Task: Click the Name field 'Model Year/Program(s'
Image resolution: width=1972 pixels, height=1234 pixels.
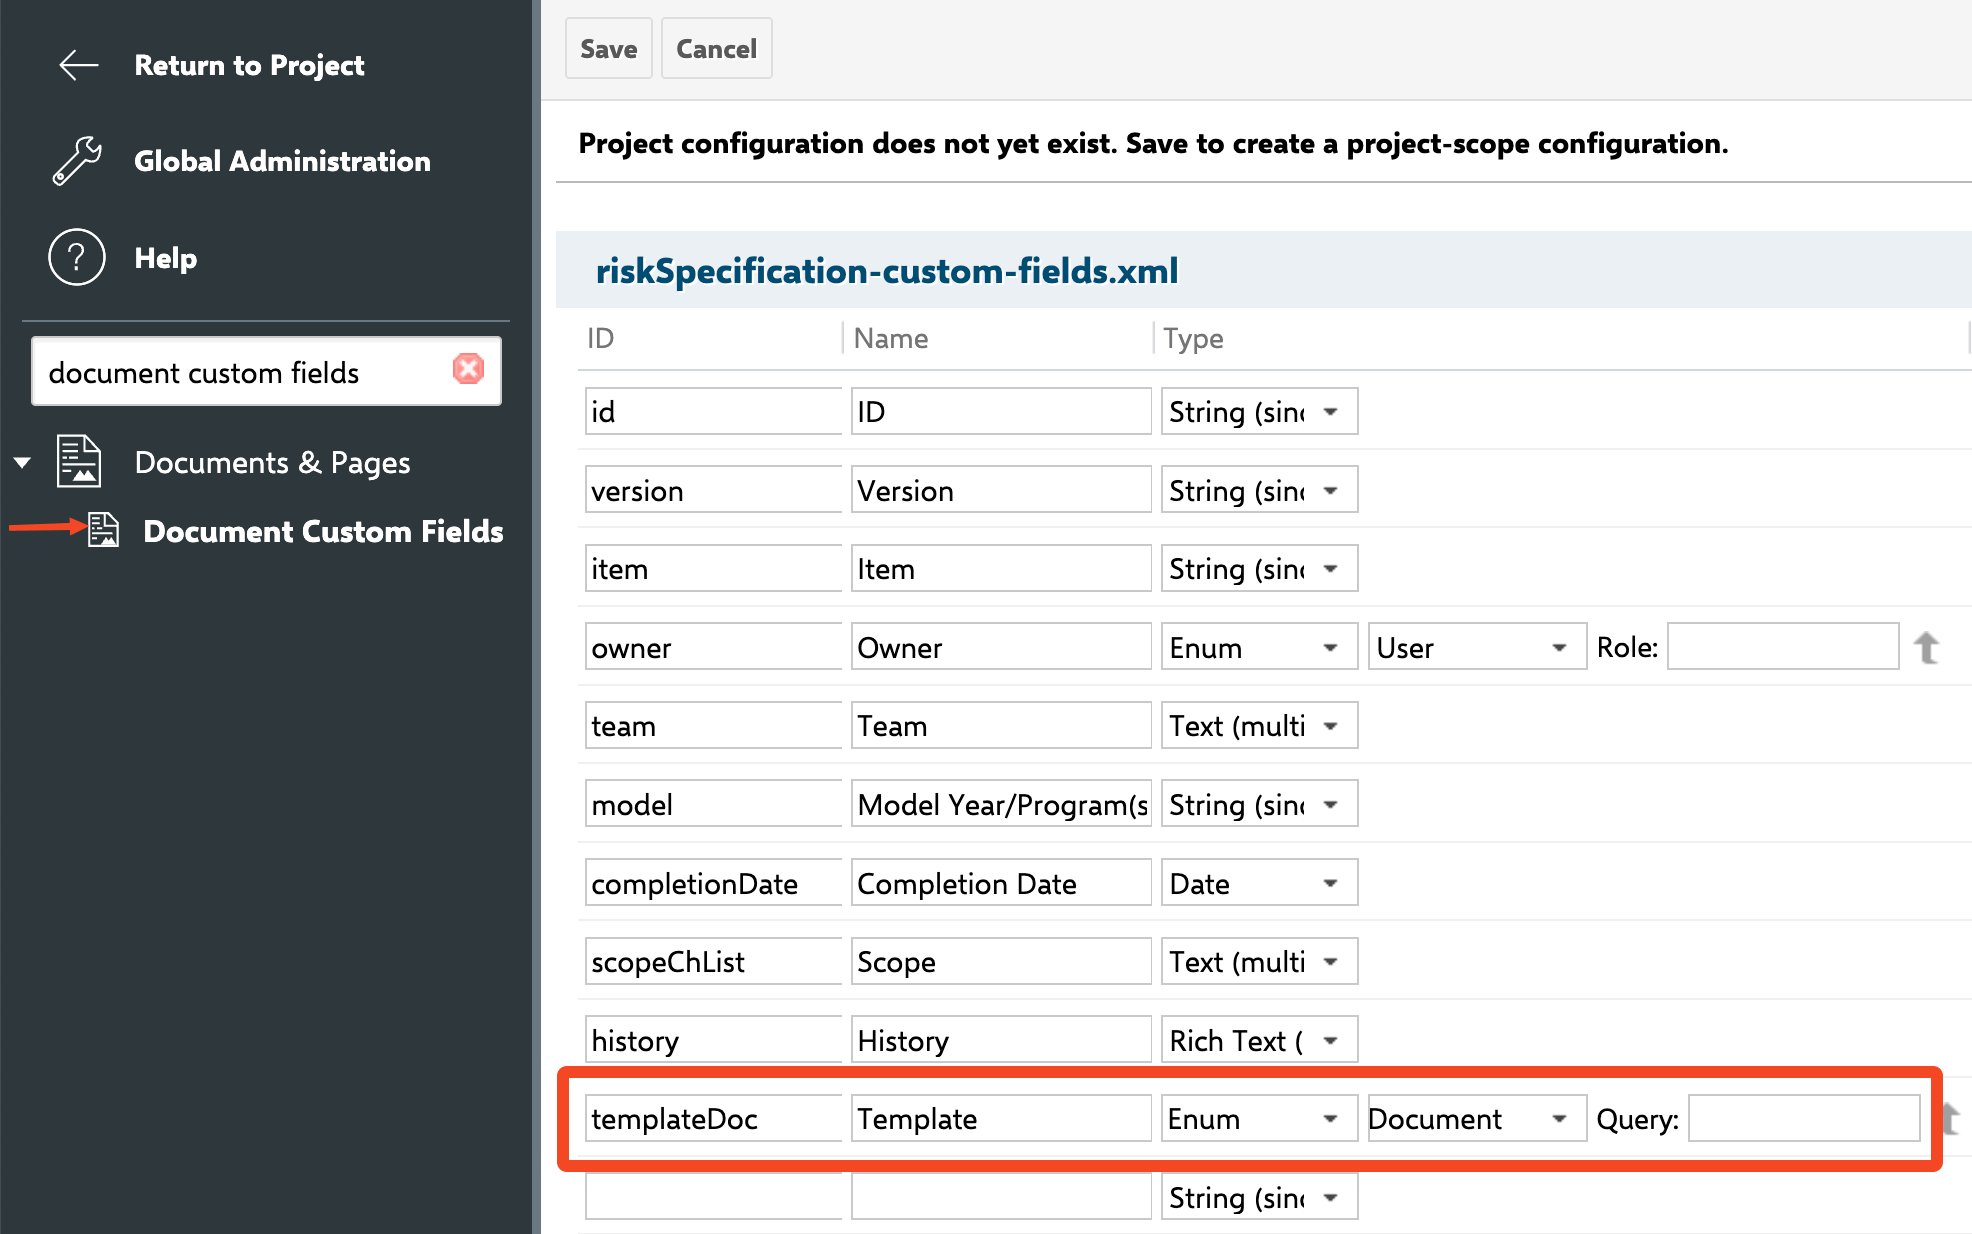Action: (1001, 804)
